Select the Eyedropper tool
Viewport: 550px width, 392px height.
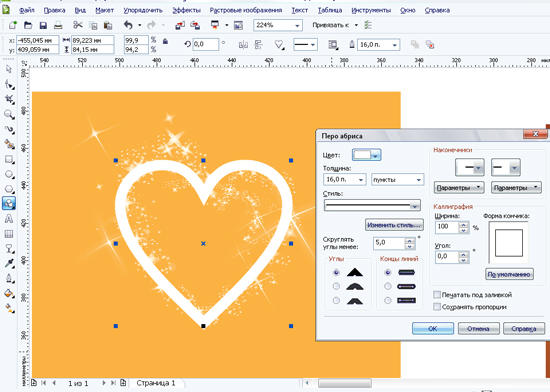[9, 264]
